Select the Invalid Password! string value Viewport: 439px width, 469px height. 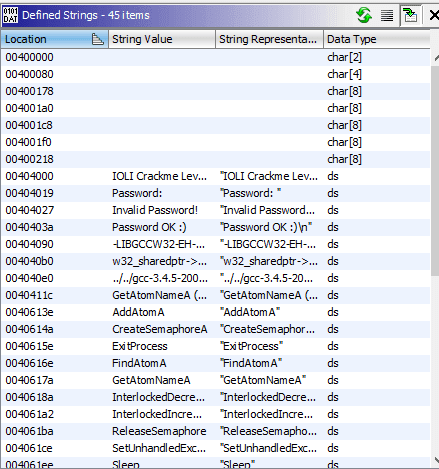click(155, 210)
